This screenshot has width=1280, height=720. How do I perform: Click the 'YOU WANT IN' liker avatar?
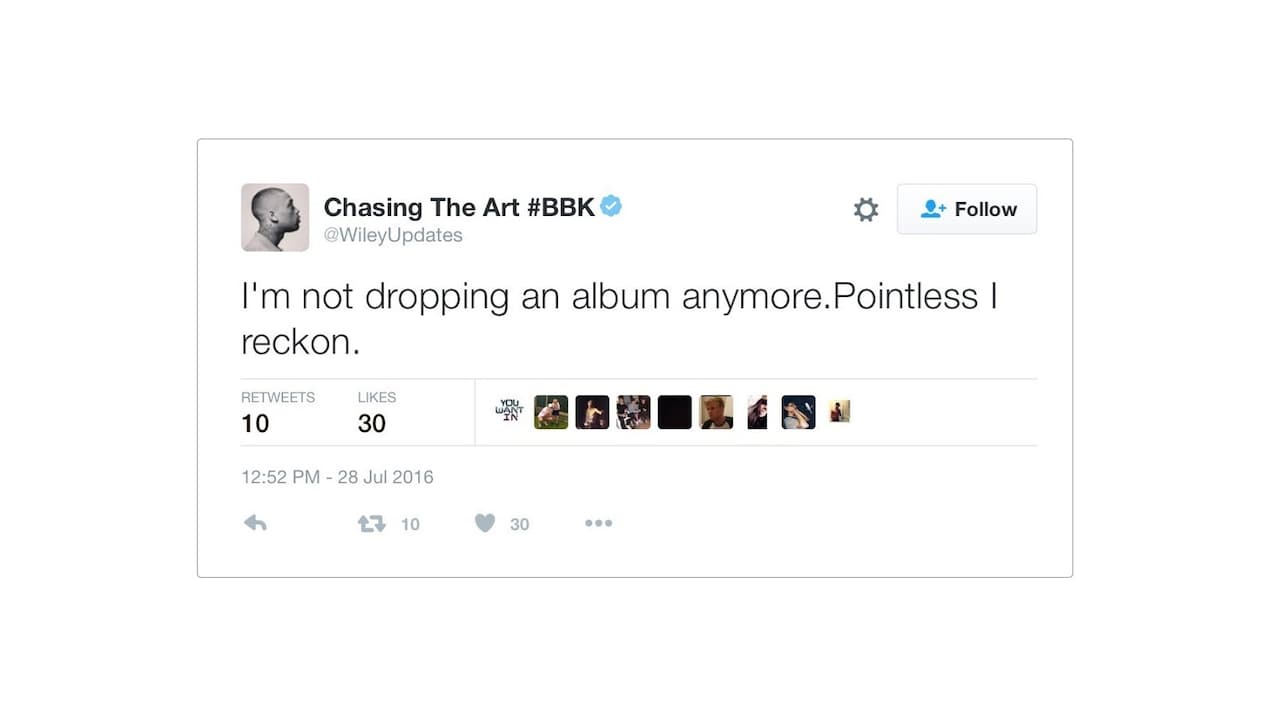click(x=510, y=411)
